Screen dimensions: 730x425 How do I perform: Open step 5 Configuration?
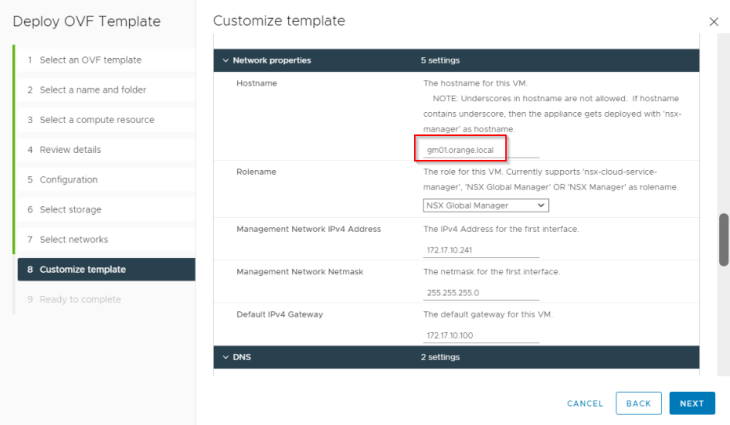[x=106, y=180]
